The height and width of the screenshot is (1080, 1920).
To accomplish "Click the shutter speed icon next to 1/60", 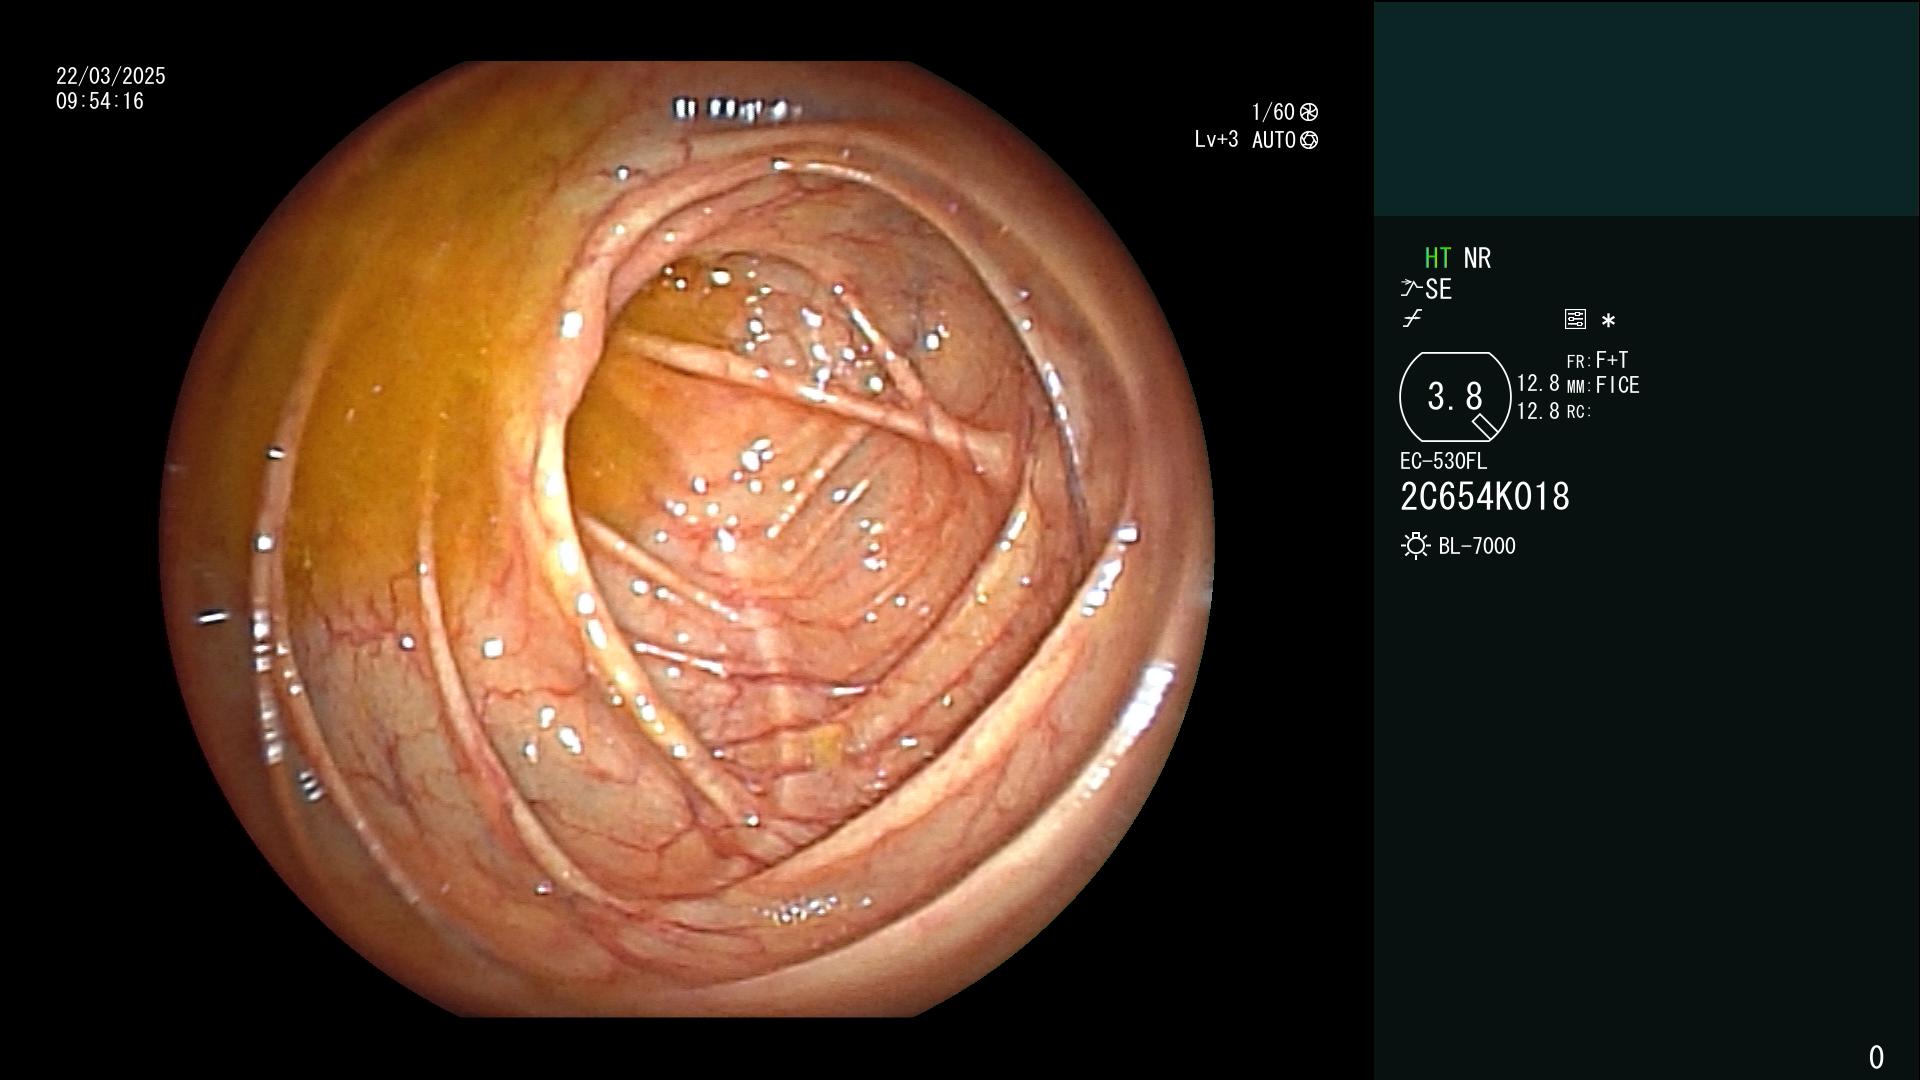I will pos(1309,112).
